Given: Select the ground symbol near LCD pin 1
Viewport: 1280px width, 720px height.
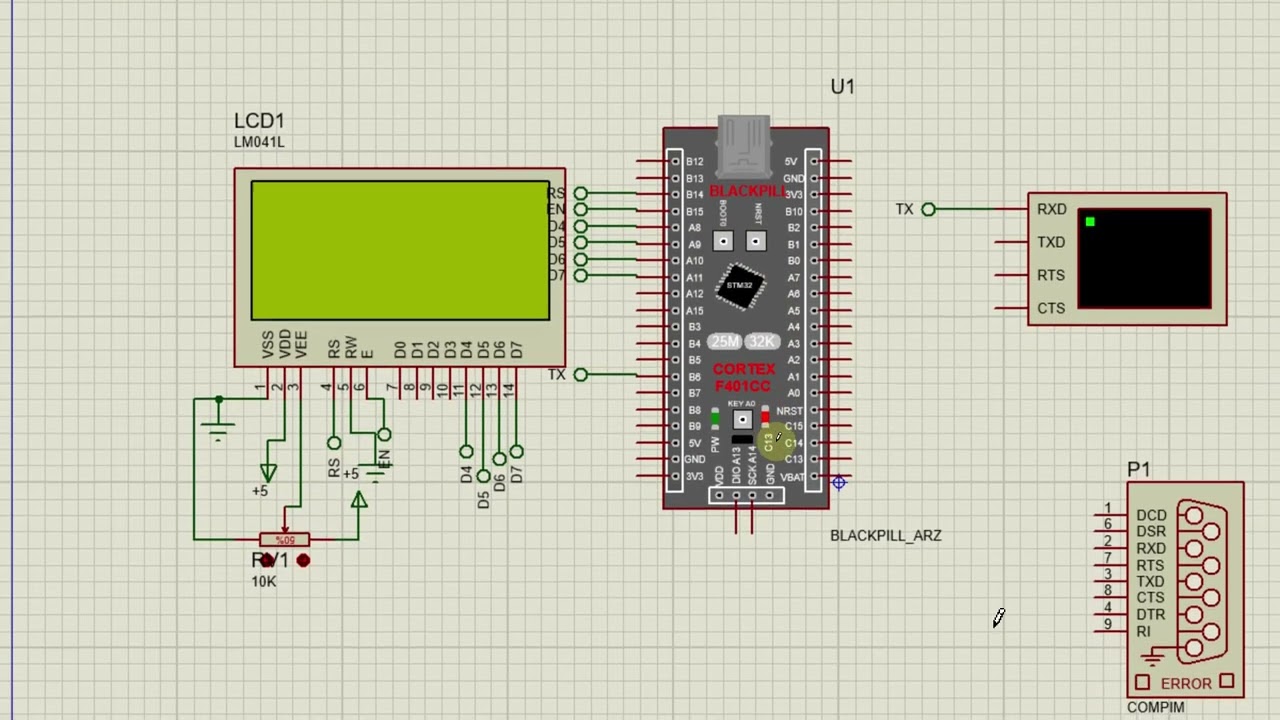Looking at the screenshot, I should [x=218, y=420].
